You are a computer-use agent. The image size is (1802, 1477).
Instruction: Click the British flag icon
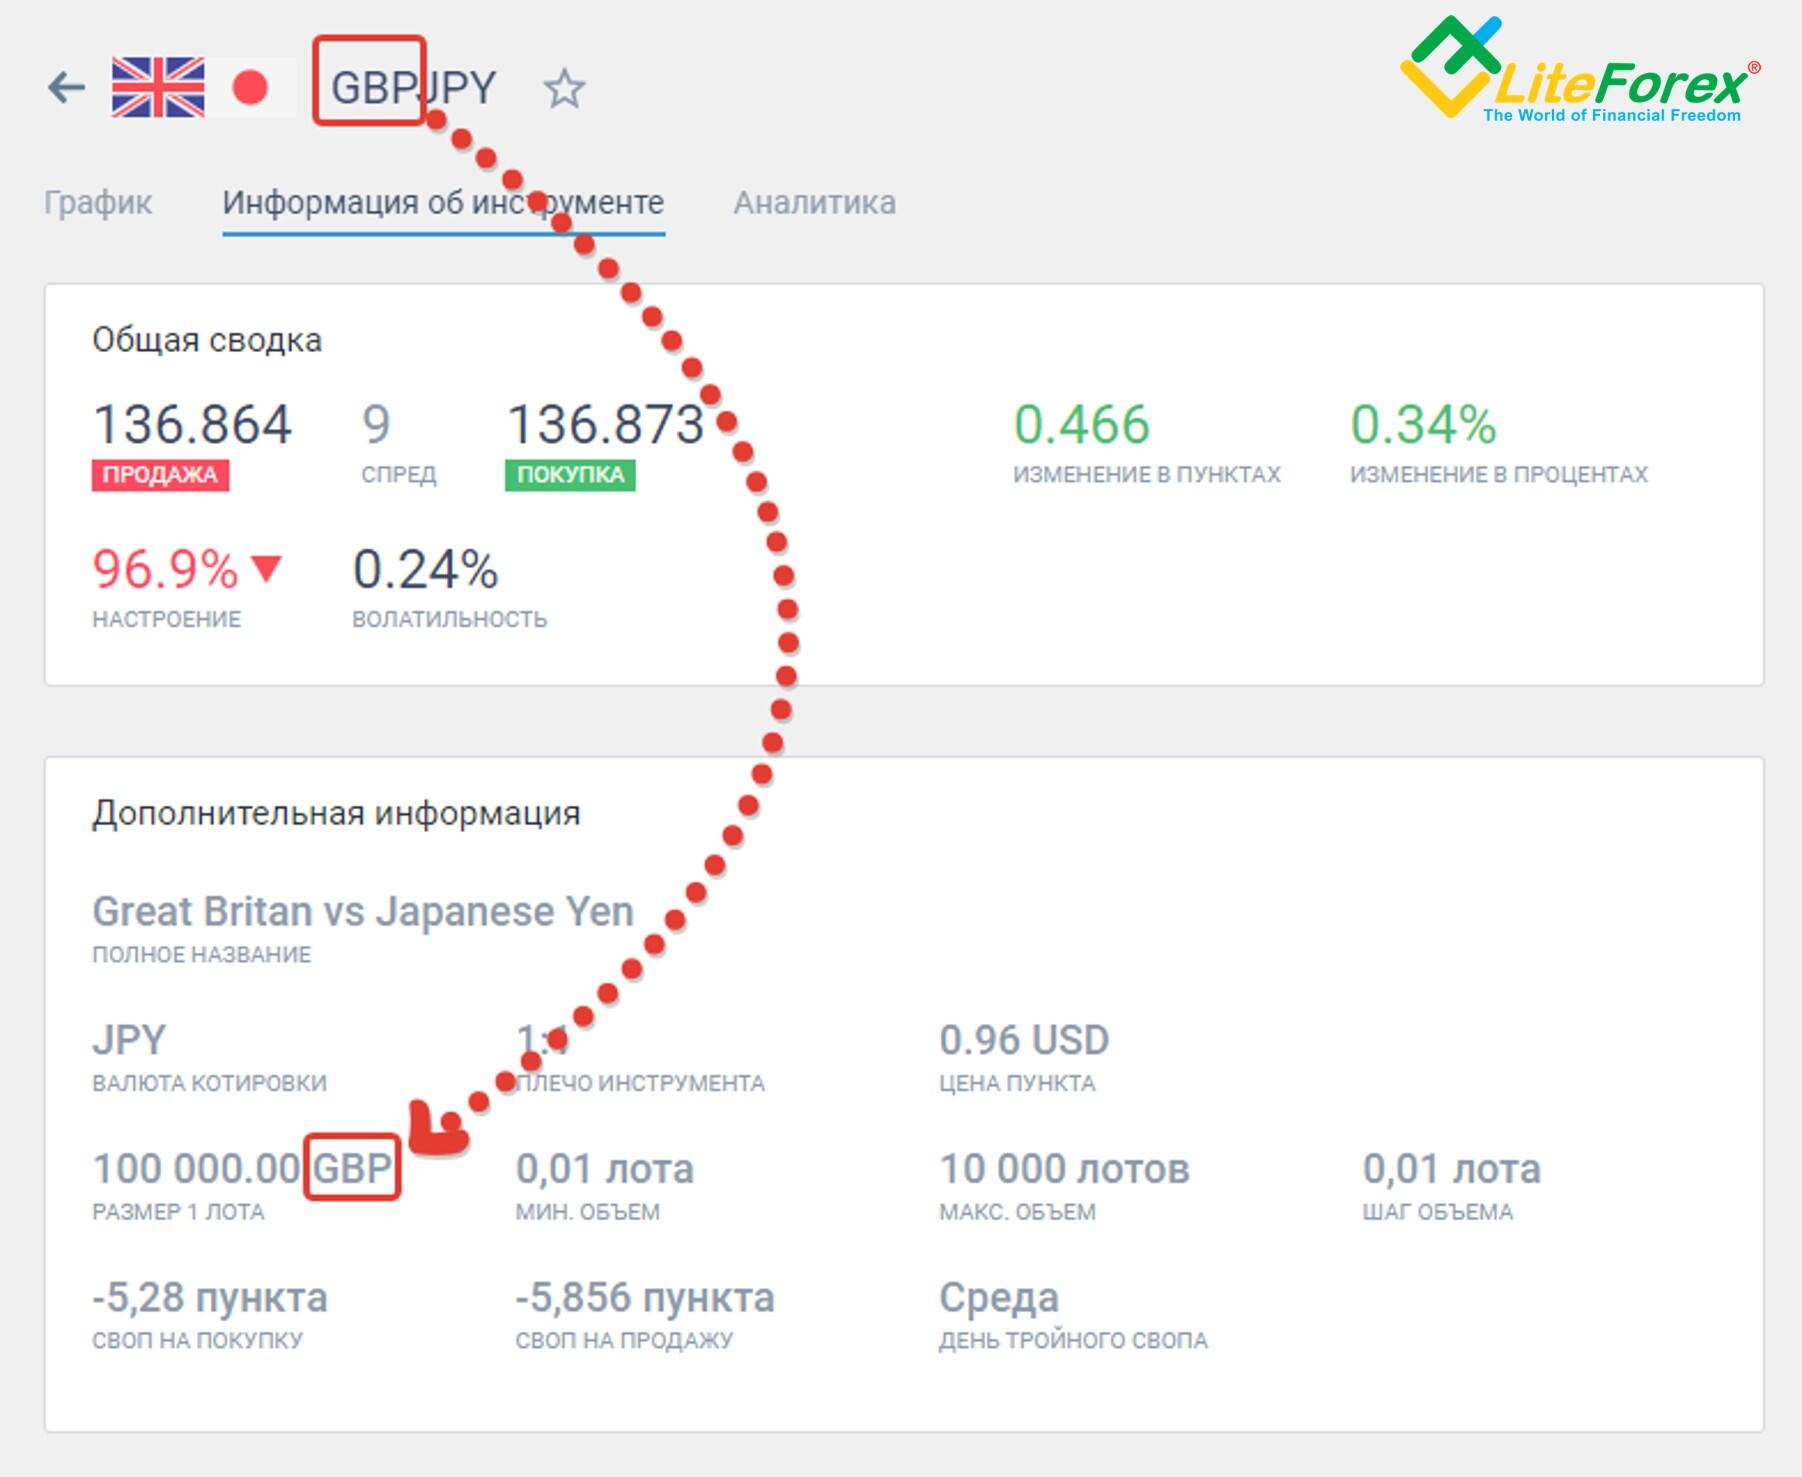pyautogui.click(x=158, y=88)
